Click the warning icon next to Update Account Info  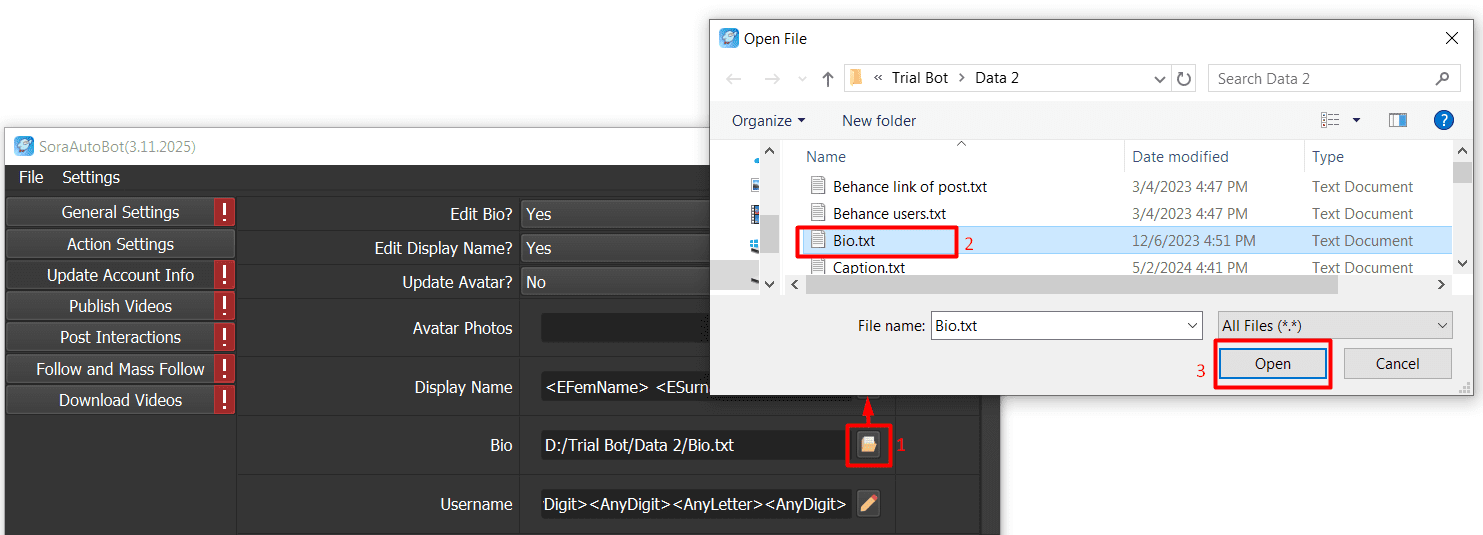[225, 275]
